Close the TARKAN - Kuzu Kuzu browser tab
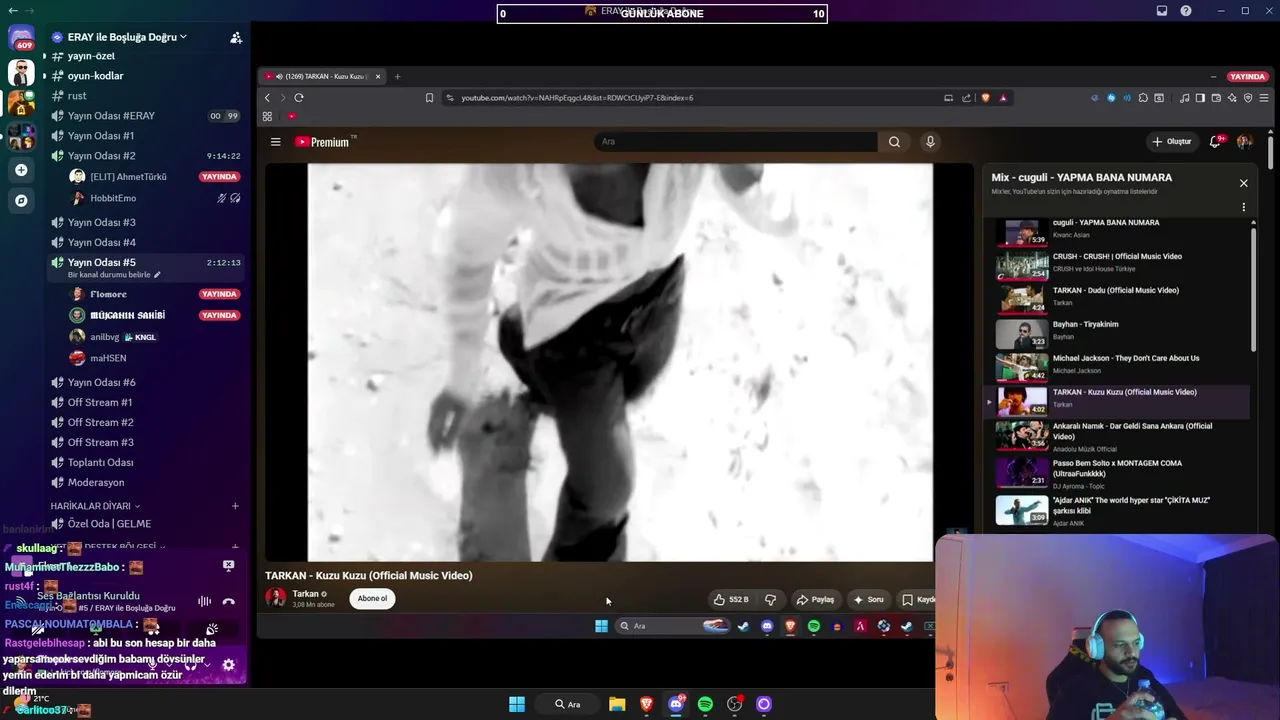The width and height of the screenshot is (1280, 720). click(x=378, y=76)
